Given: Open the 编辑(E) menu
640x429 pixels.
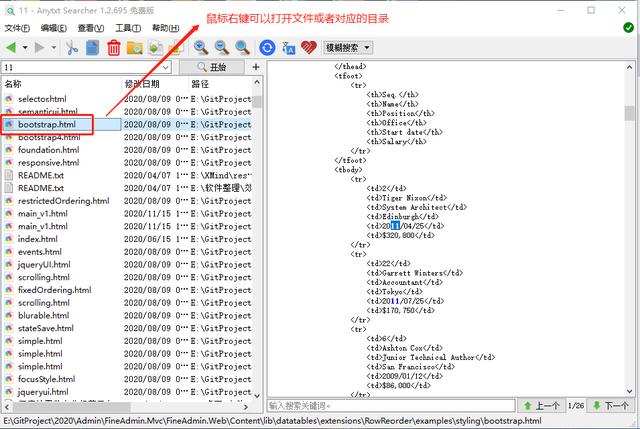Looking at the screenshot, I should click(54, 28).
